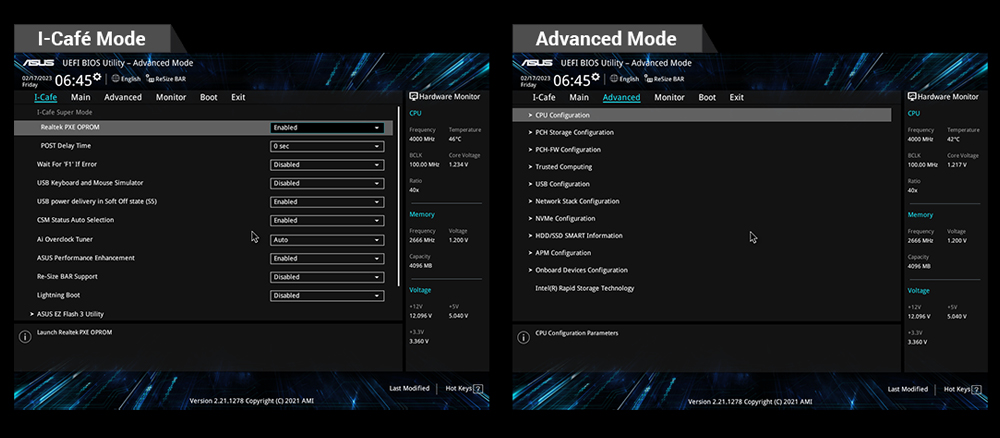The height and width of the screenshot is (438, 1000).
Task: Select Monitor tab in Advanced Mode window
Action: 670,98
